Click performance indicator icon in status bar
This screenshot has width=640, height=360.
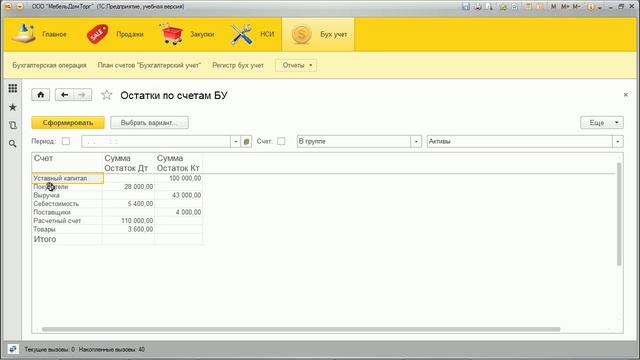click(13, 349)
